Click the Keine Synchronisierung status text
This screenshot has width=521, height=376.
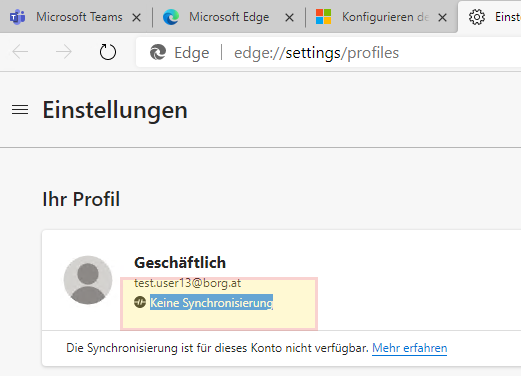pyautogui.click(x=211, y=303)
